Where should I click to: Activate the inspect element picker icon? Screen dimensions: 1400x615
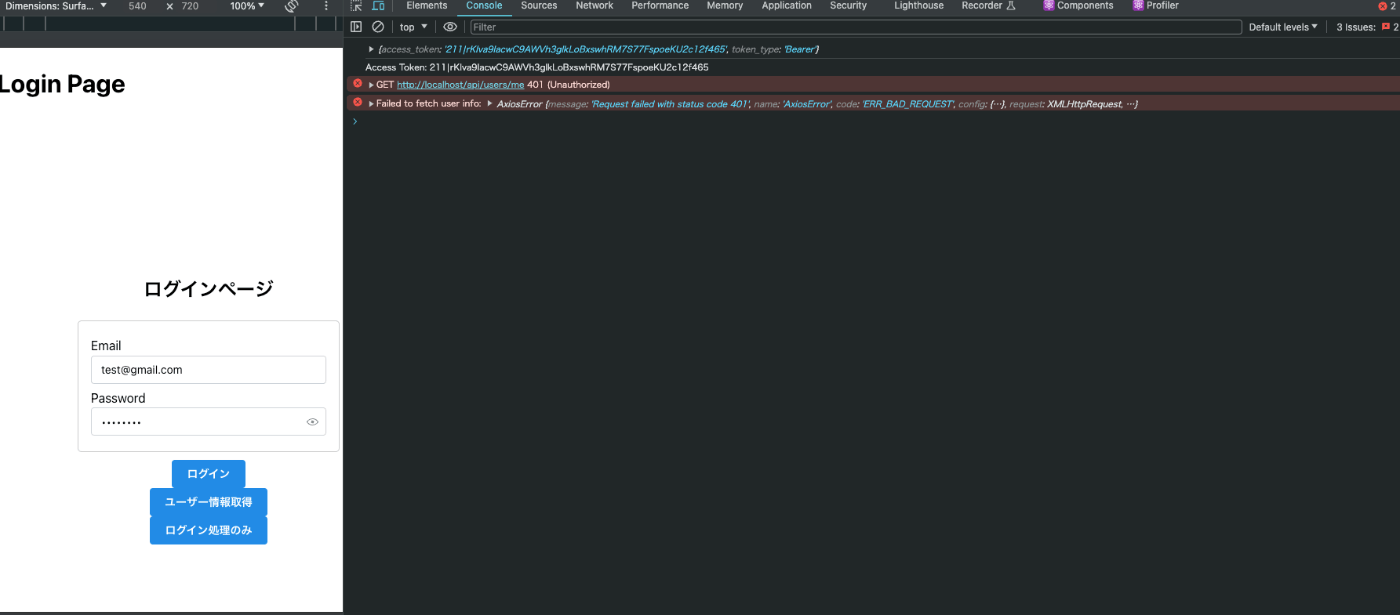(x=357, y=6)
